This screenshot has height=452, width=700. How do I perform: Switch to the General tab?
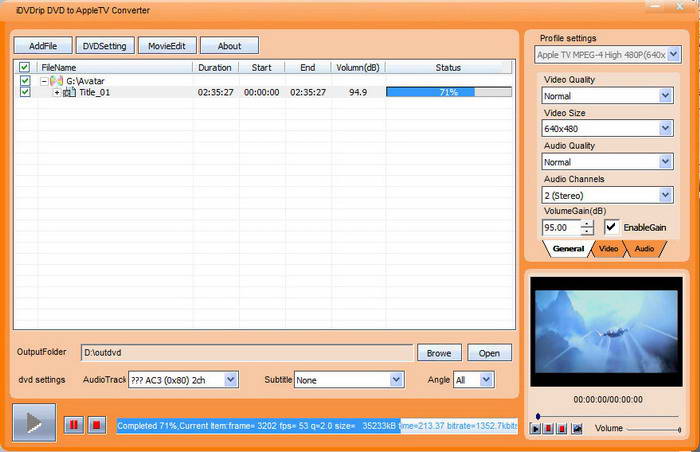click(x=568, y=249)
